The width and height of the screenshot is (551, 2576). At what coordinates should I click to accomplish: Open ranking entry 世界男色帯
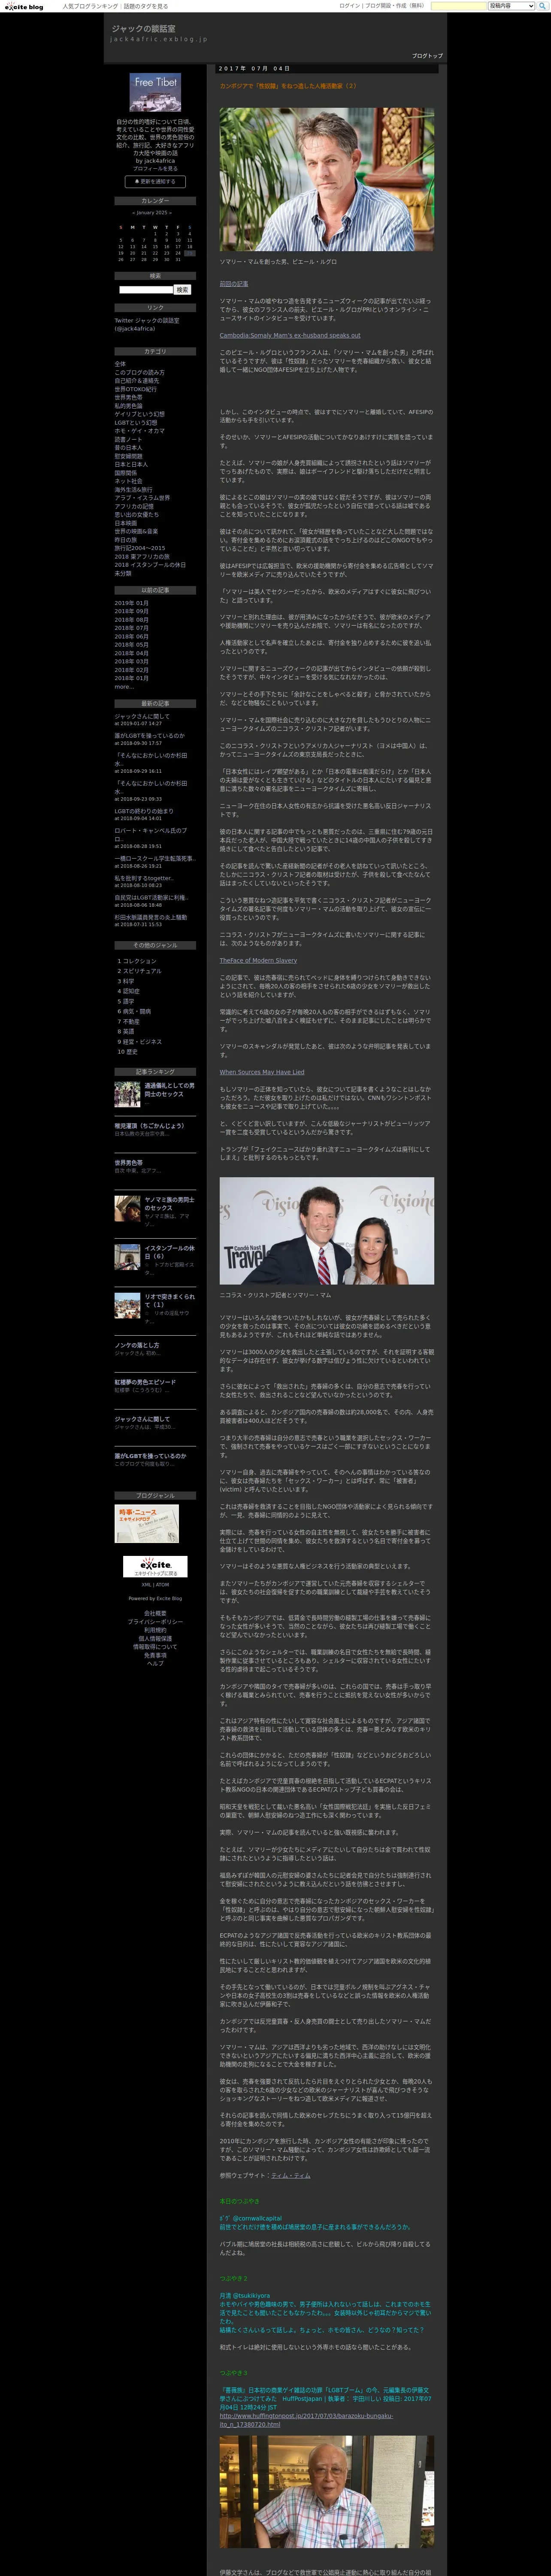click(x=128, y=1163)
